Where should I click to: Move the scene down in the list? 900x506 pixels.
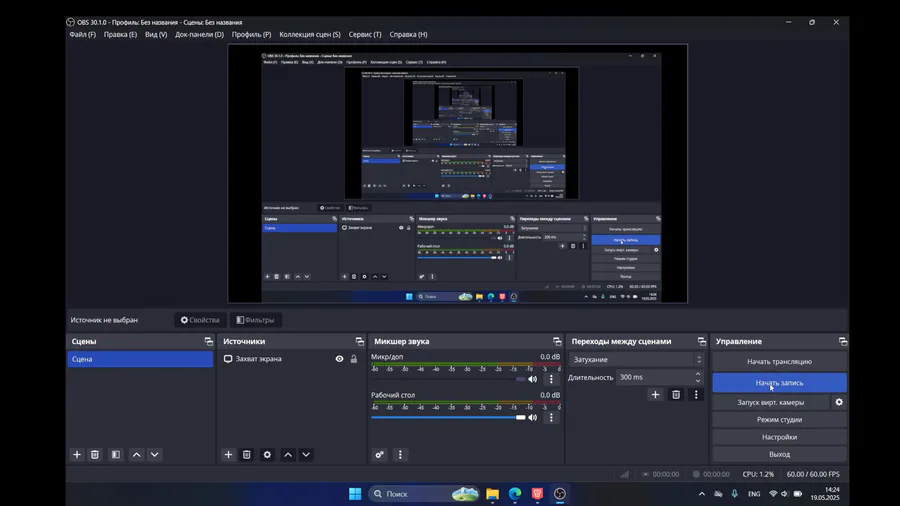click(x=154, y=454)
